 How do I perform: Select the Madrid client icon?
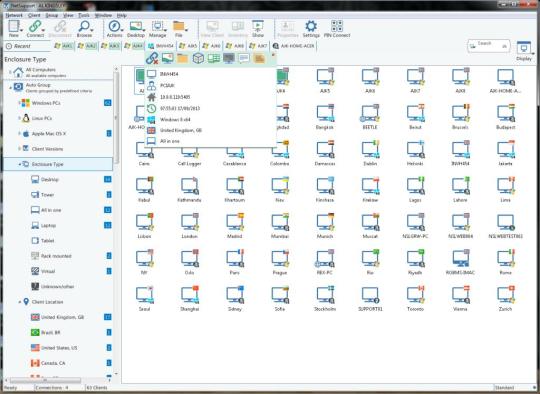click(x=235, y=222)
